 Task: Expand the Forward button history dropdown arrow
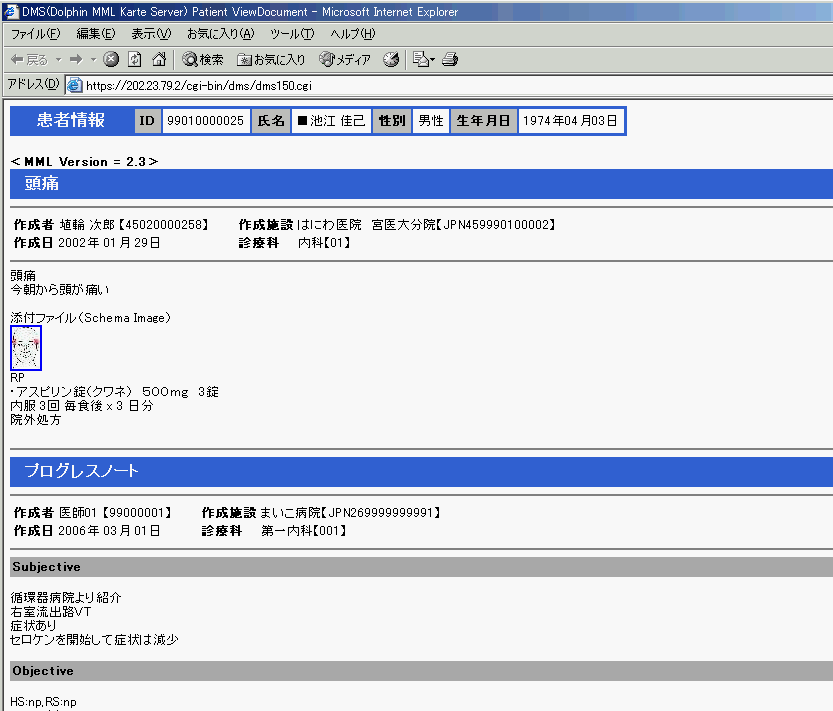point(91,59)
